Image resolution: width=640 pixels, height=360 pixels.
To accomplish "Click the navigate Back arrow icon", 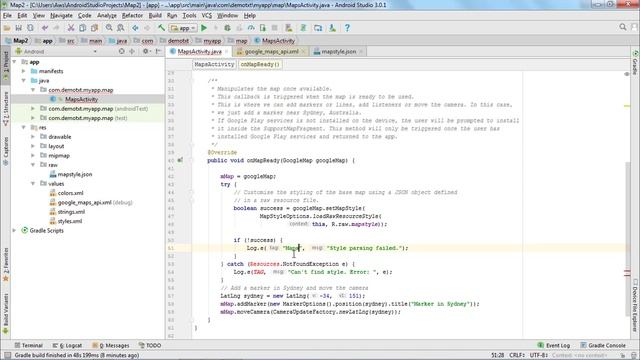I will 135,28.
